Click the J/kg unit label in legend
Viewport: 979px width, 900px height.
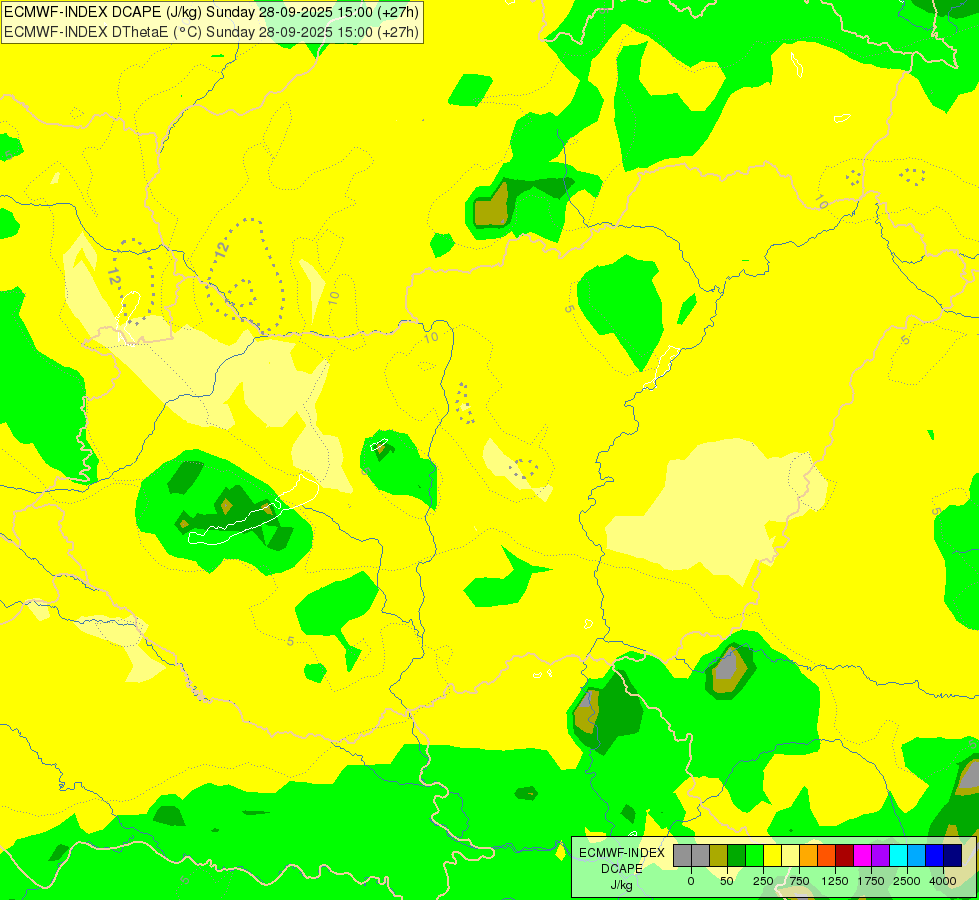tap(622, 885)
